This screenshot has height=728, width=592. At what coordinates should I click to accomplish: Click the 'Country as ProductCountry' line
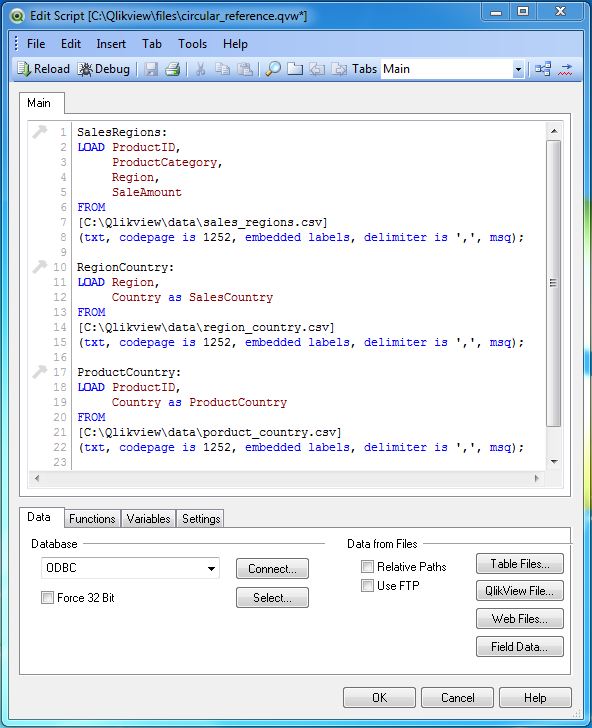point(199,402)
